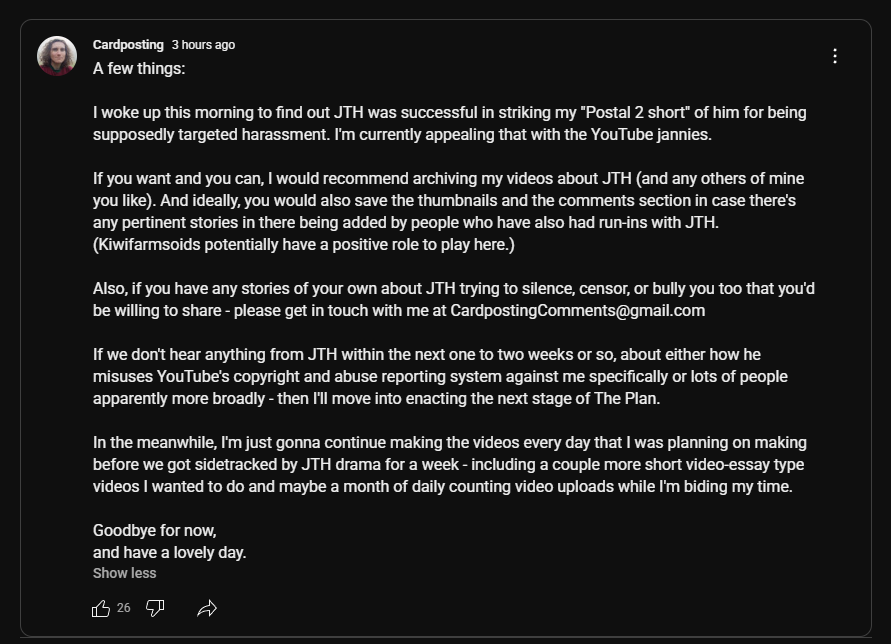The height and width of the screenshot is (644, 891).
Task: Open the three-dot post options menu
Action: pos(835,56)
